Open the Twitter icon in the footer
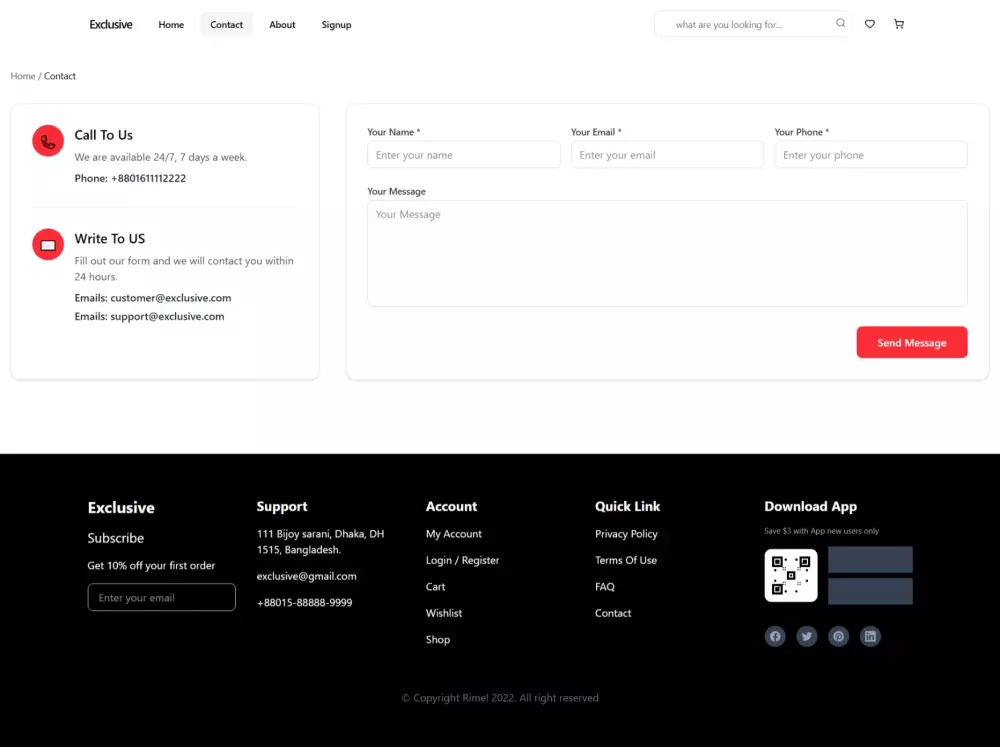This screenshot has height=747, width=1000. [x=807, y=636]
